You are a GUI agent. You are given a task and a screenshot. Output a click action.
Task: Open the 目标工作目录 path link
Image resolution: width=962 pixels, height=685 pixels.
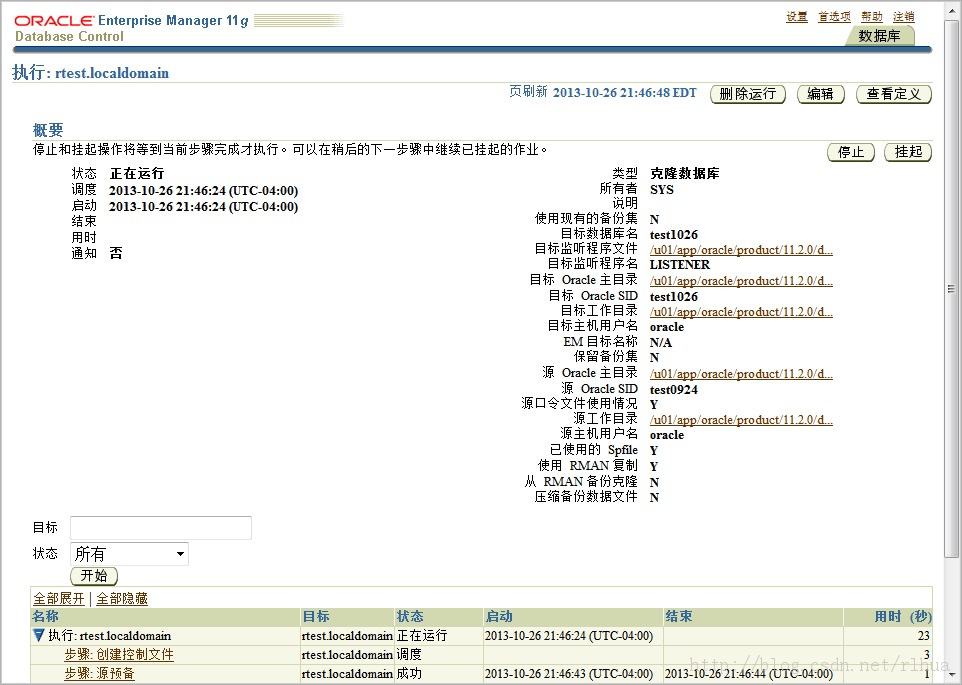click(741, 312)
